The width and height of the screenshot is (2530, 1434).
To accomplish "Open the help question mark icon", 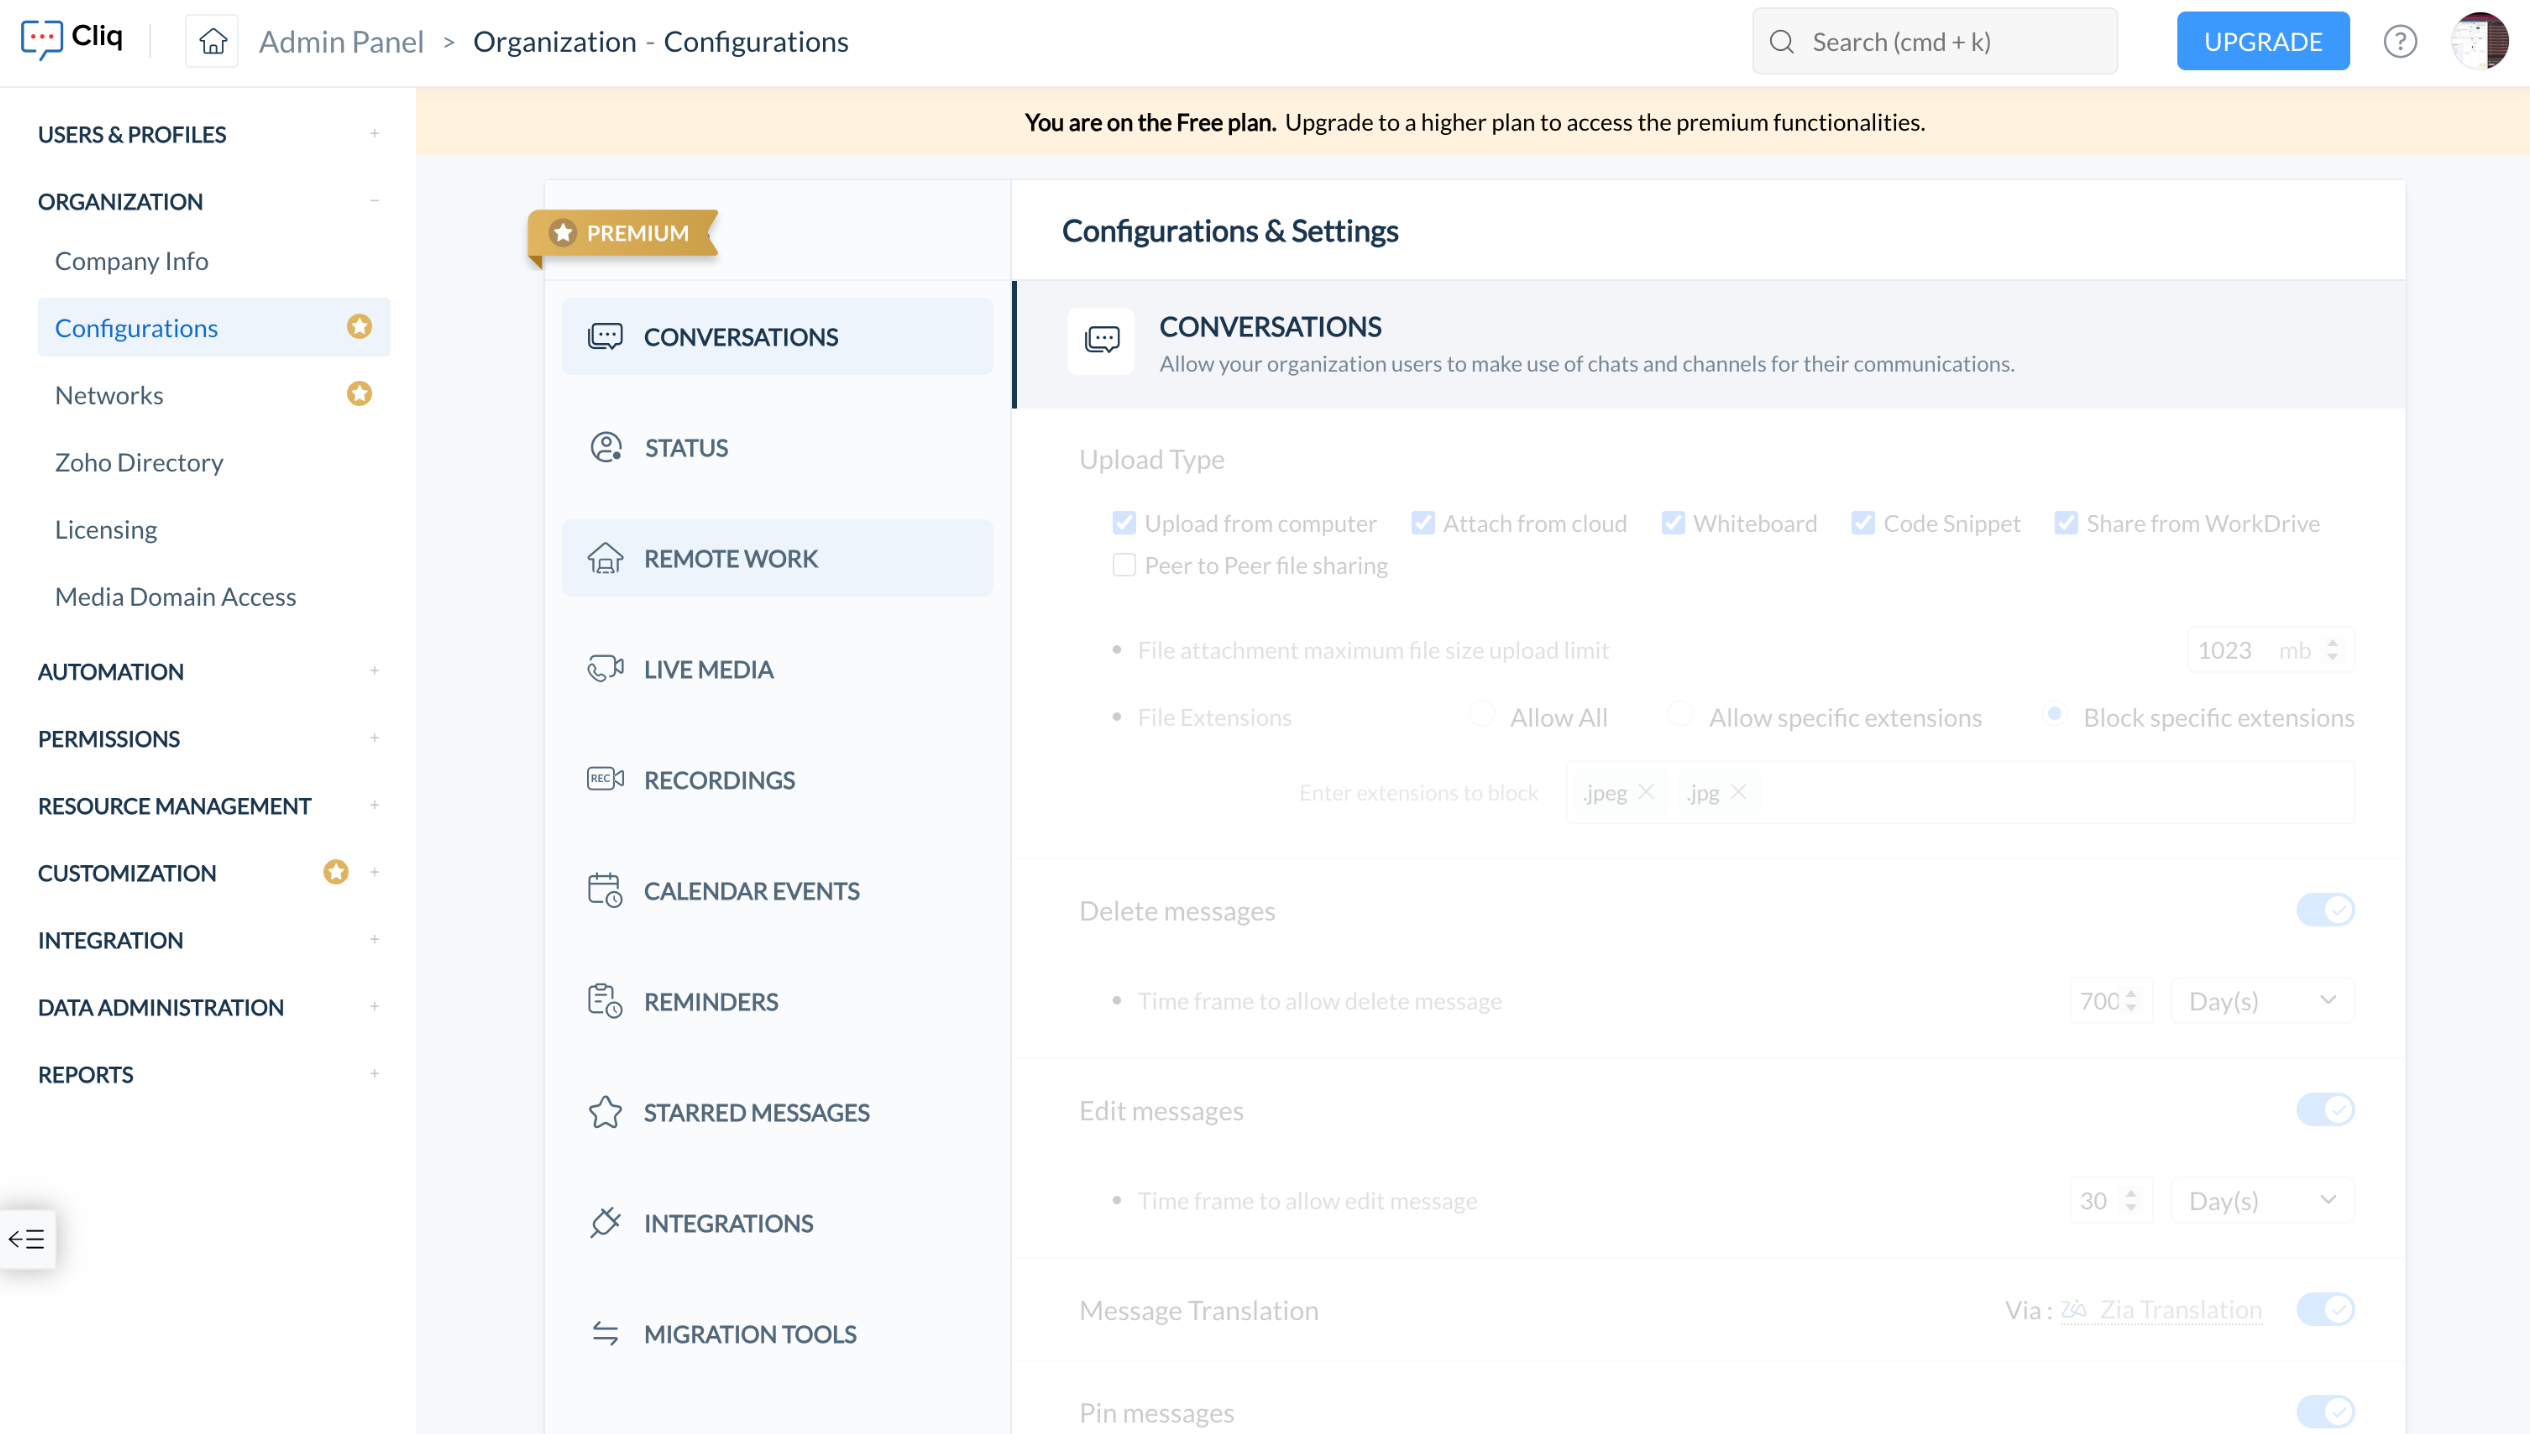I will click(x=2399, y=41).
